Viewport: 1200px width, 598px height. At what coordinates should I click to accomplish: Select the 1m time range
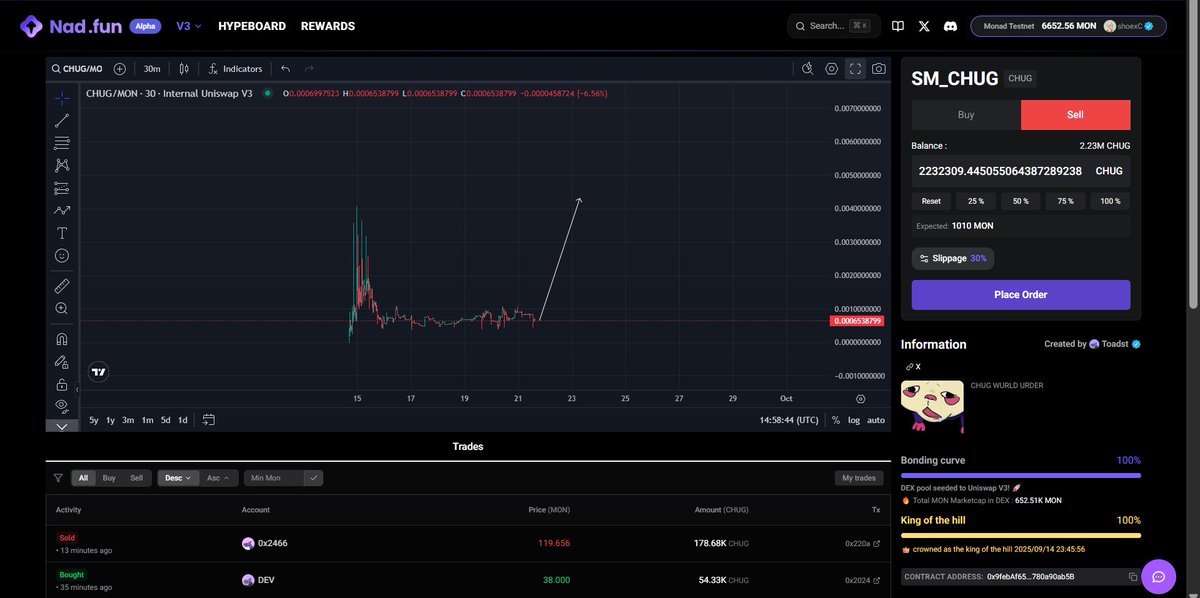point(147,420)
